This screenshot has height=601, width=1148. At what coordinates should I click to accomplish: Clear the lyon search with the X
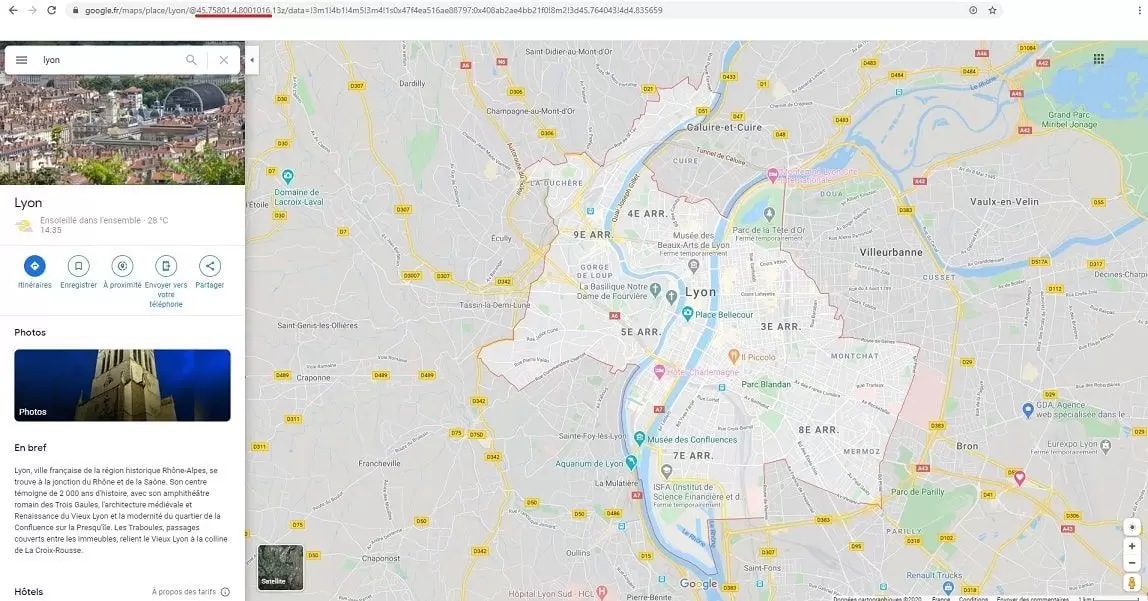(224, 60)
